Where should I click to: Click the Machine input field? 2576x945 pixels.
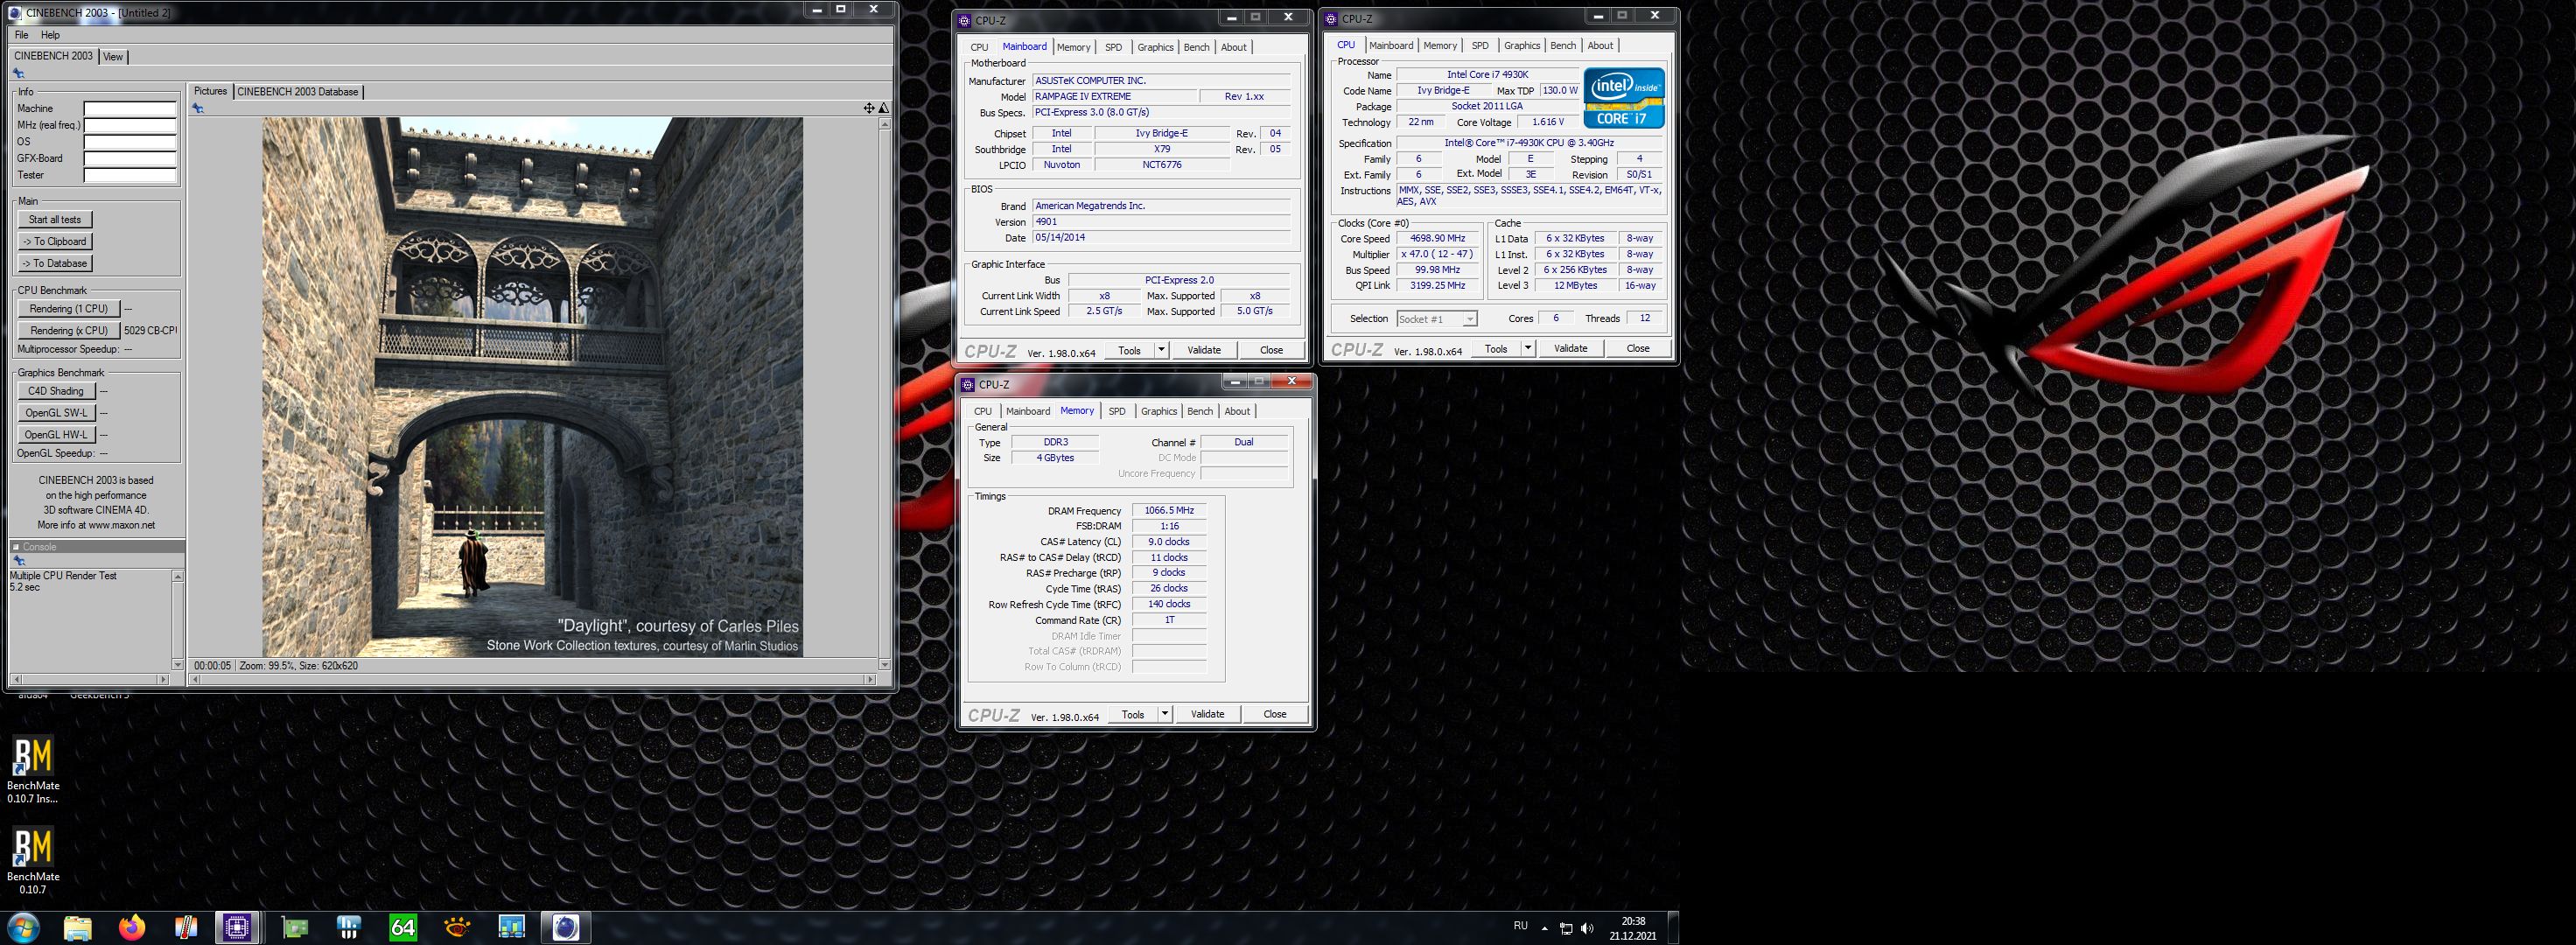pos(130,109)
